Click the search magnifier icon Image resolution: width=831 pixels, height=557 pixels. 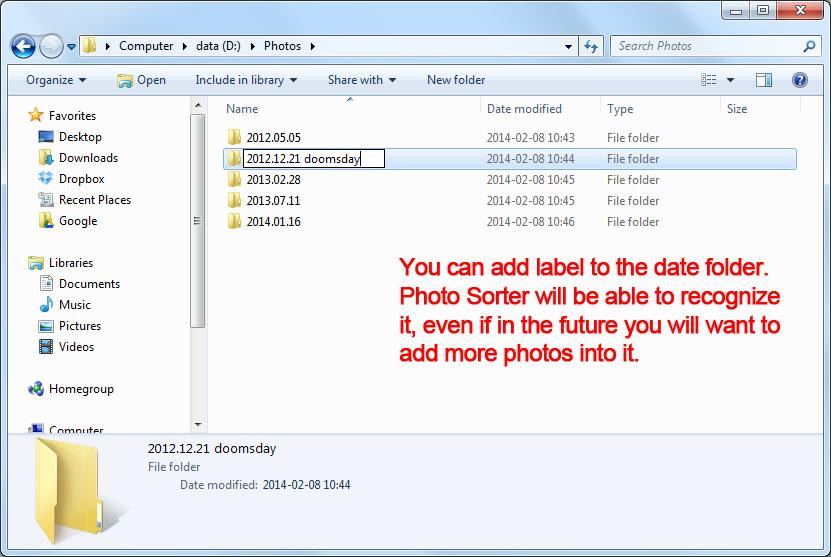coord(809,46)
